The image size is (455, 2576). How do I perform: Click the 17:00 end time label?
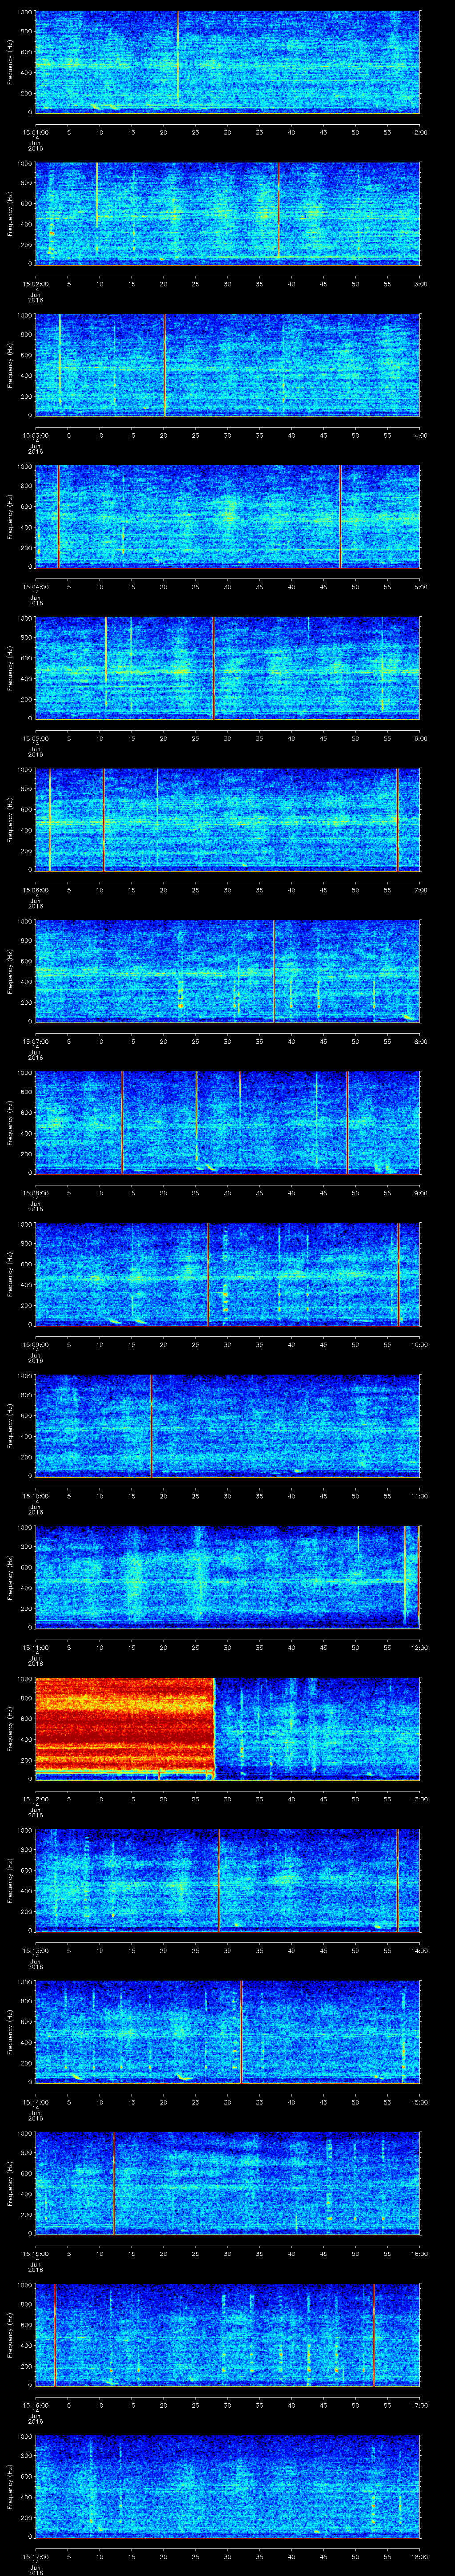coord(419,2405)
